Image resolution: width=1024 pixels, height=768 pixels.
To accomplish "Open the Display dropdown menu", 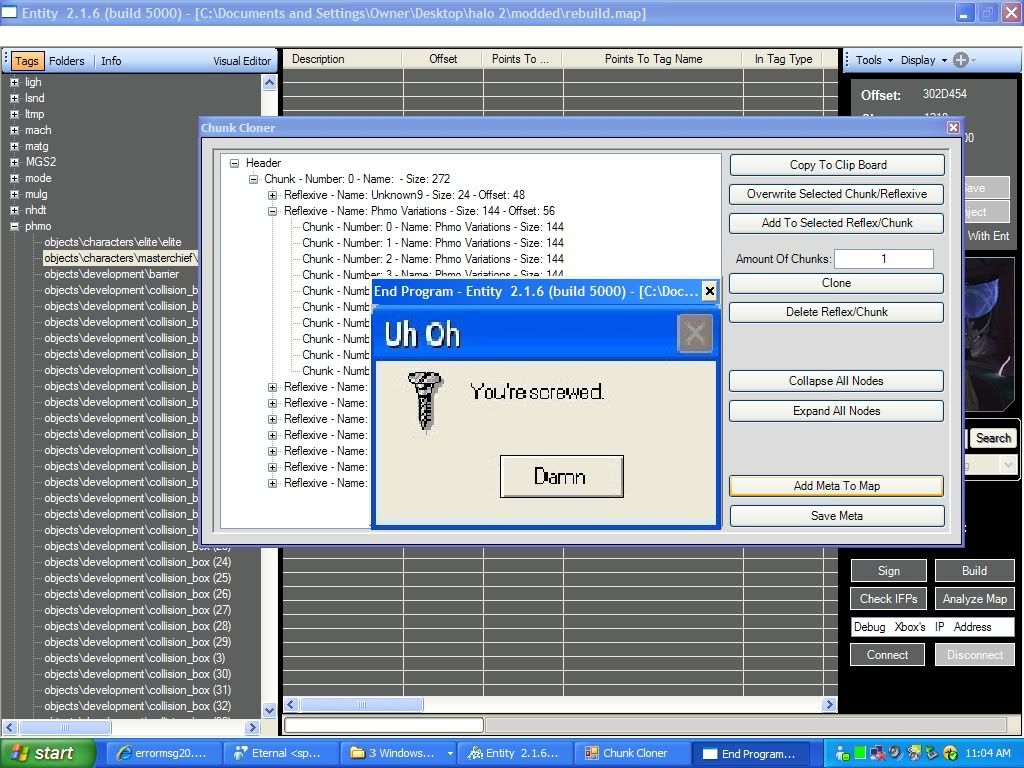I will point(923,60).
